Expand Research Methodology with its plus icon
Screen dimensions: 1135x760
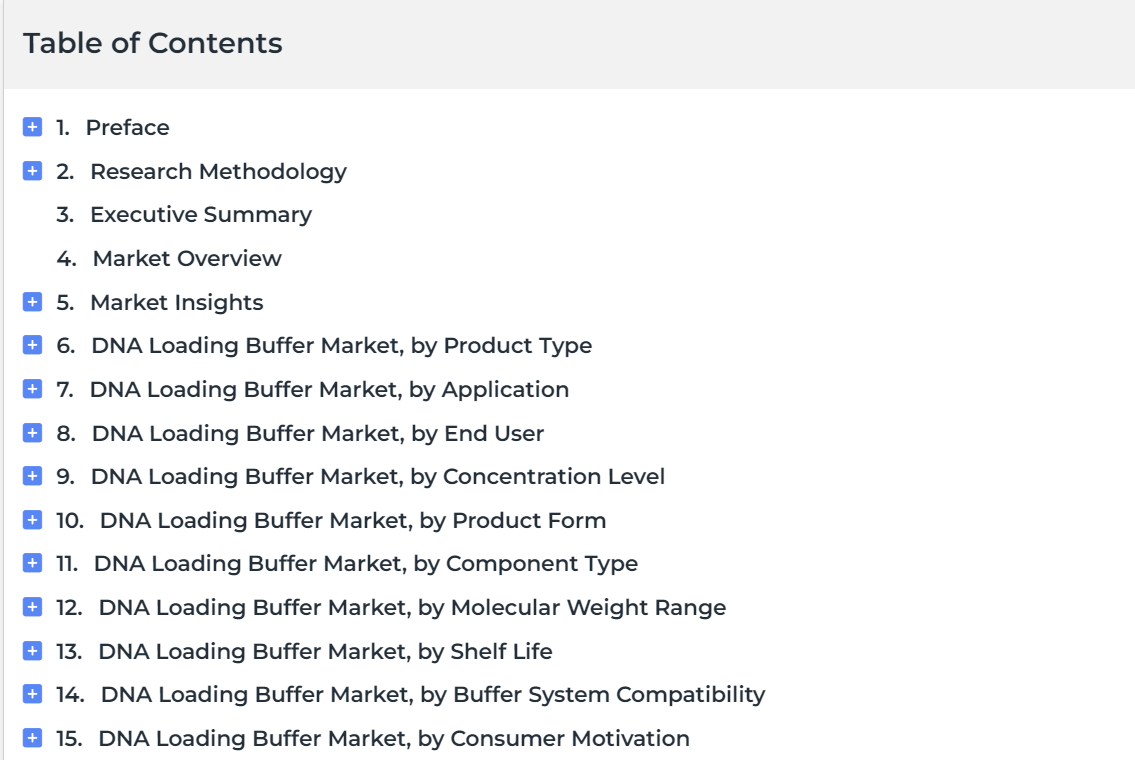tap(33, 171)
